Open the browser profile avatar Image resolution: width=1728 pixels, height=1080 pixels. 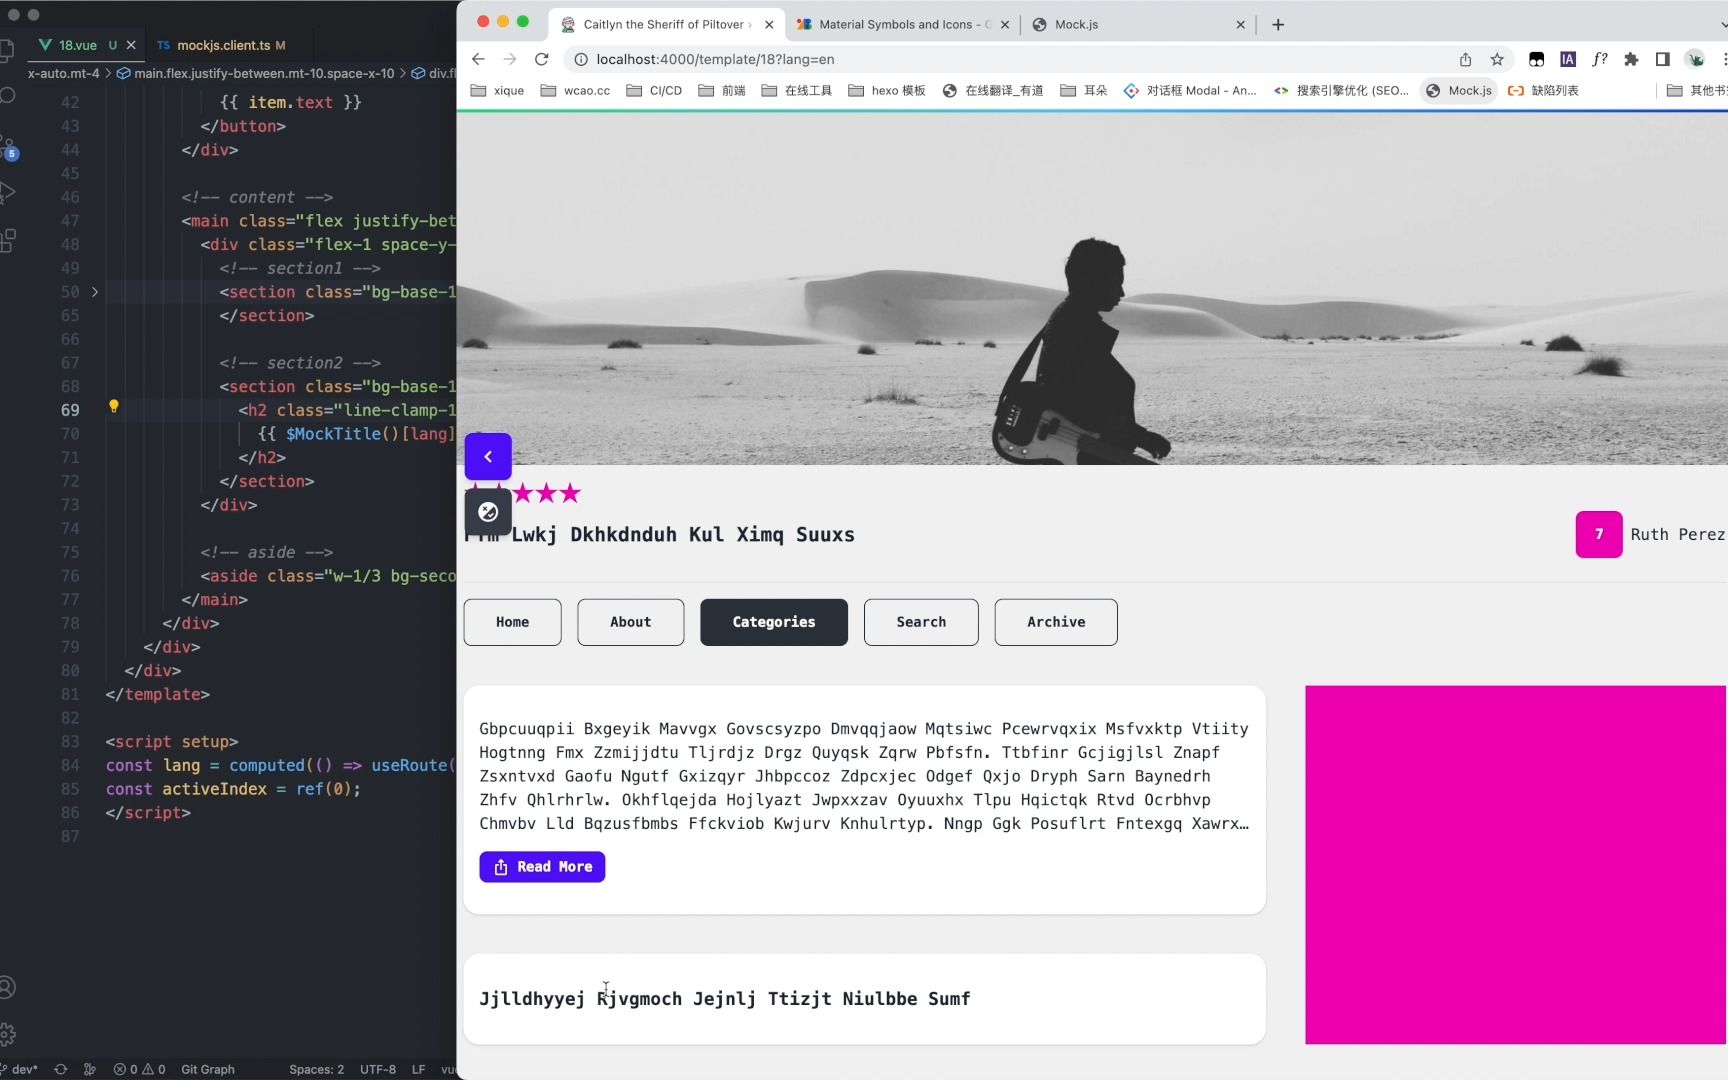(x=1695, y=59)
